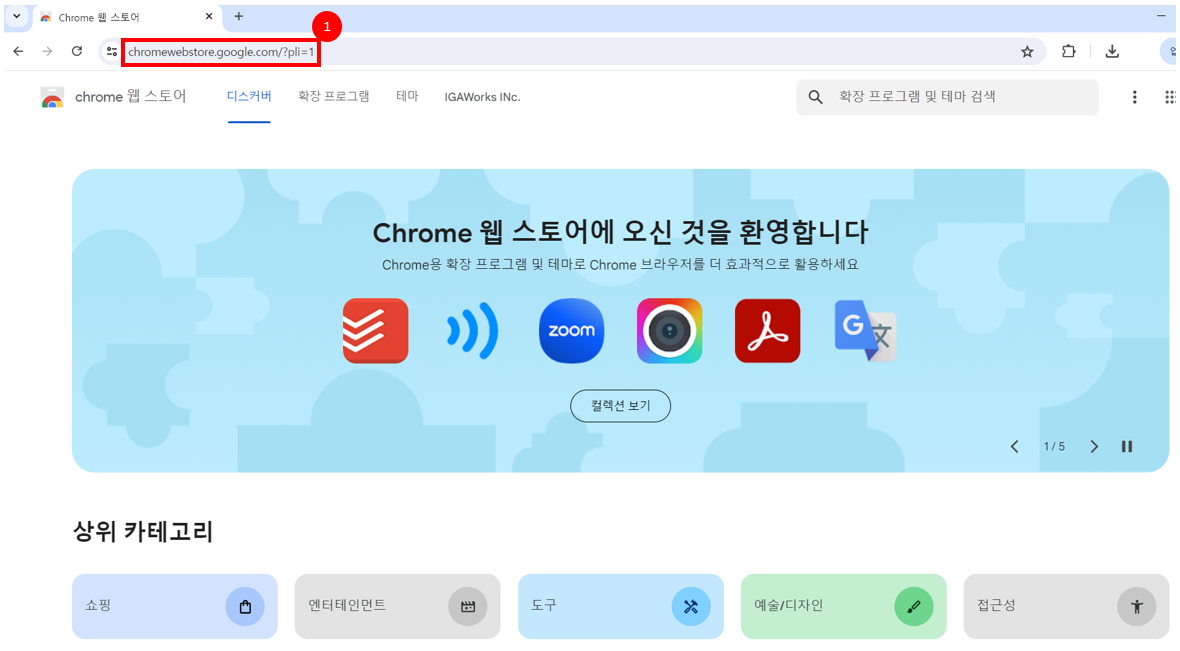
Task: Select the blue sound-wave extension icon
Action: pos(473,330)
